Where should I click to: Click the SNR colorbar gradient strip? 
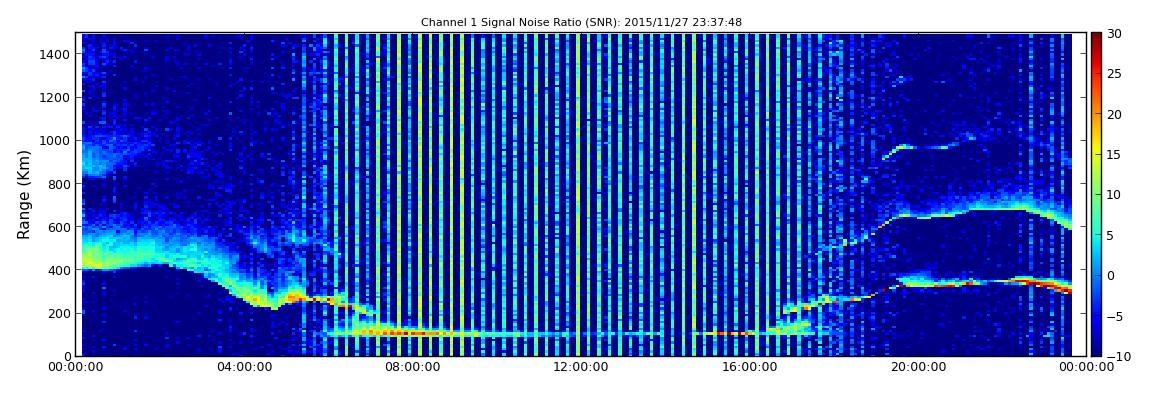tap(1096, 194)
